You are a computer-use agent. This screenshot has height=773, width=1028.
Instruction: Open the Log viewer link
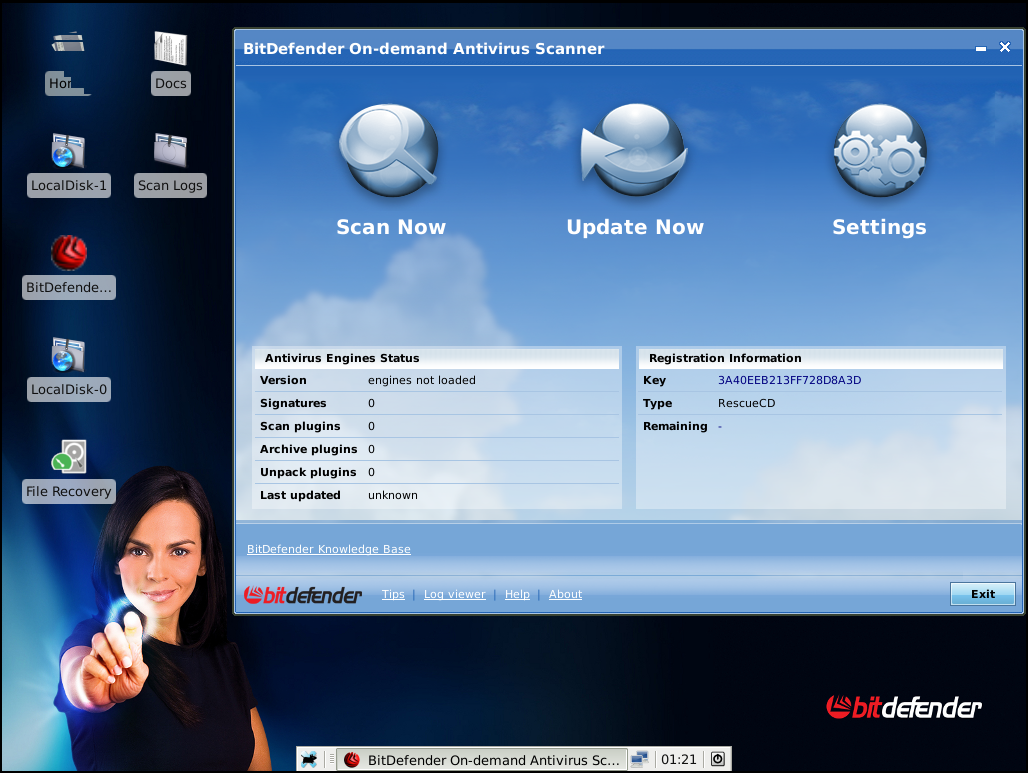click(454, 594)
